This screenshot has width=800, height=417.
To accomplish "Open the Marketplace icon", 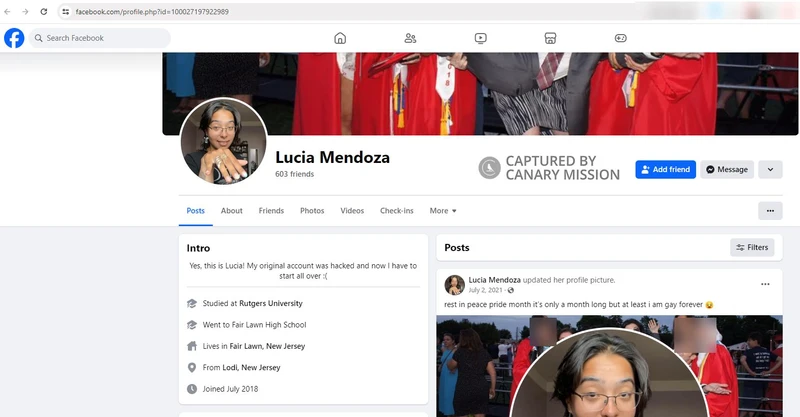I will coord(550,38).
